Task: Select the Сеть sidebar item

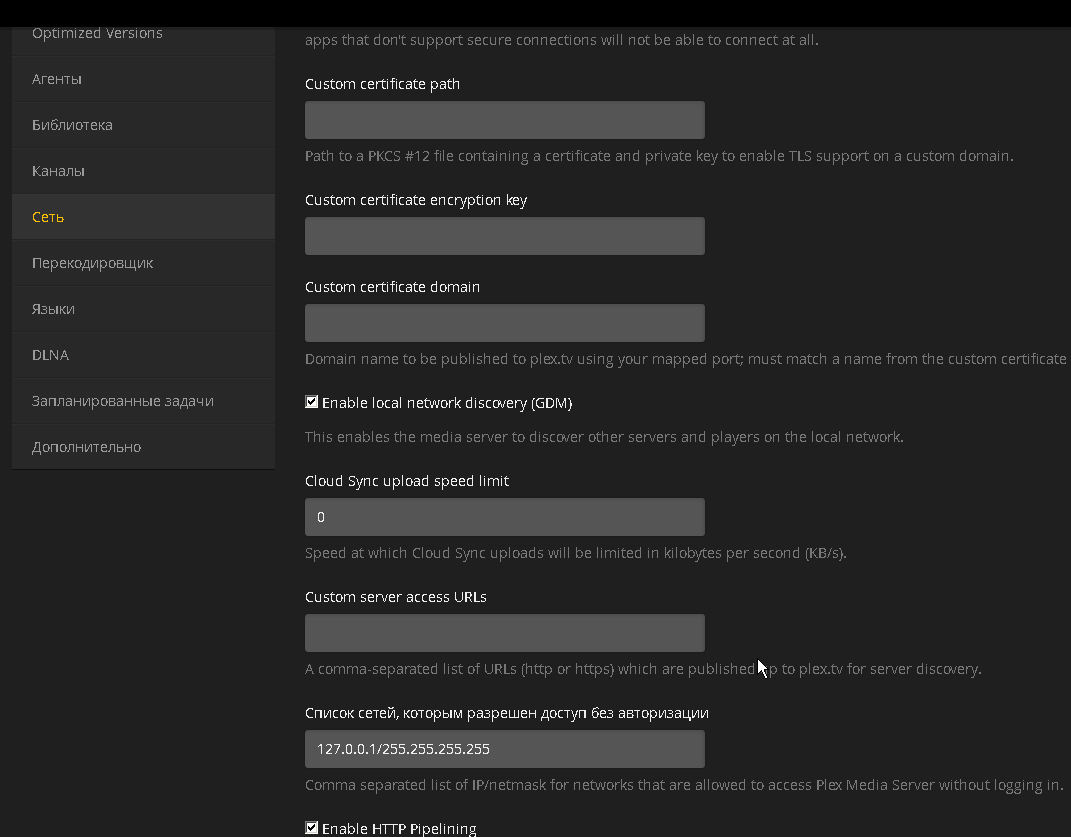Action: click(48, 217)
